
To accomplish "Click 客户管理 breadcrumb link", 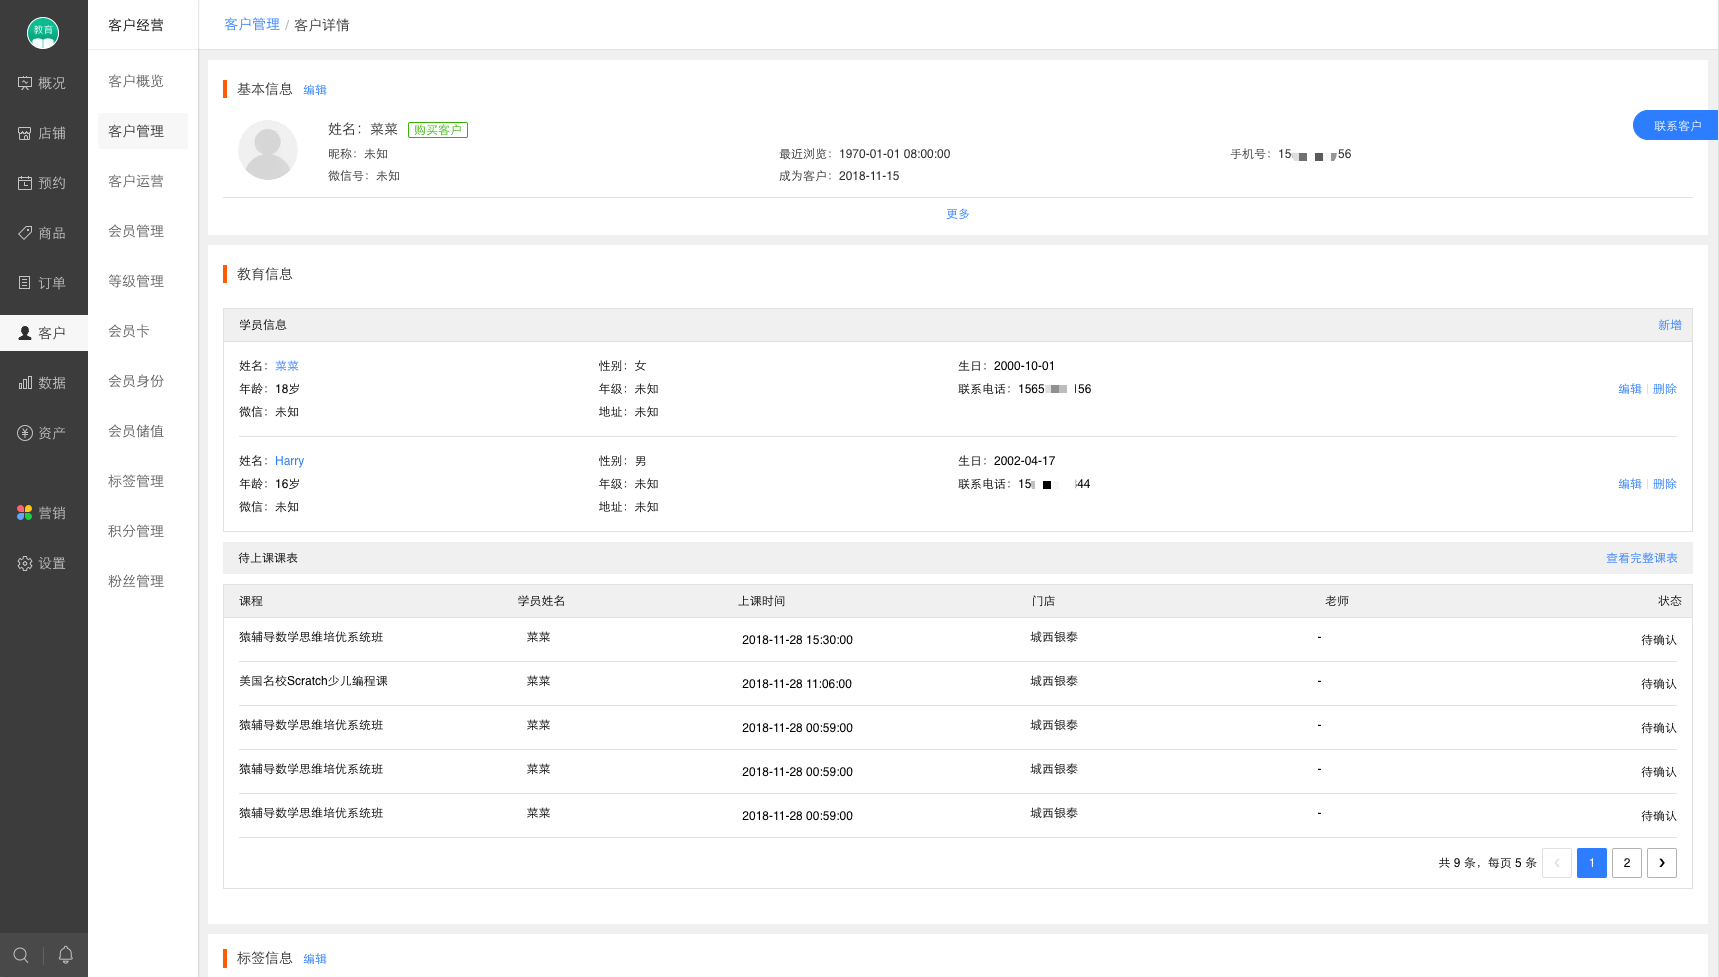I will pyautogui.click(x=252, y=24).
